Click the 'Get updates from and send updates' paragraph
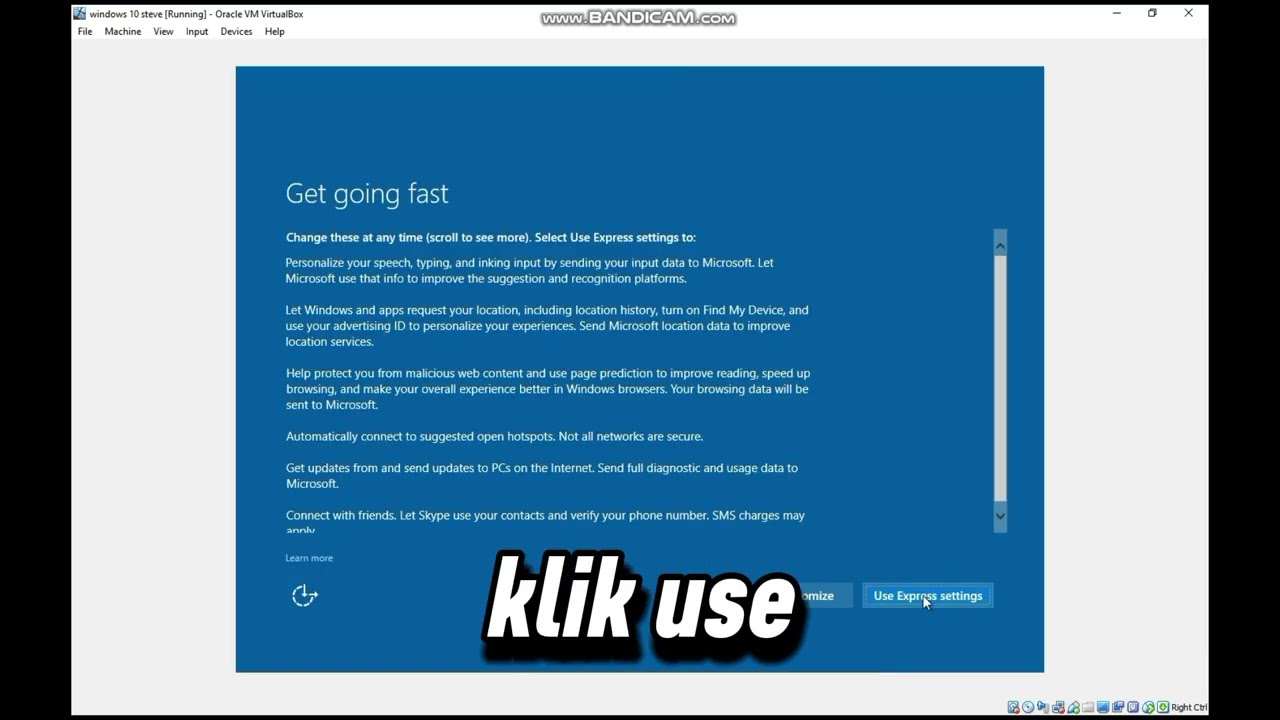1280x720 pixels. tap(541, 475)
